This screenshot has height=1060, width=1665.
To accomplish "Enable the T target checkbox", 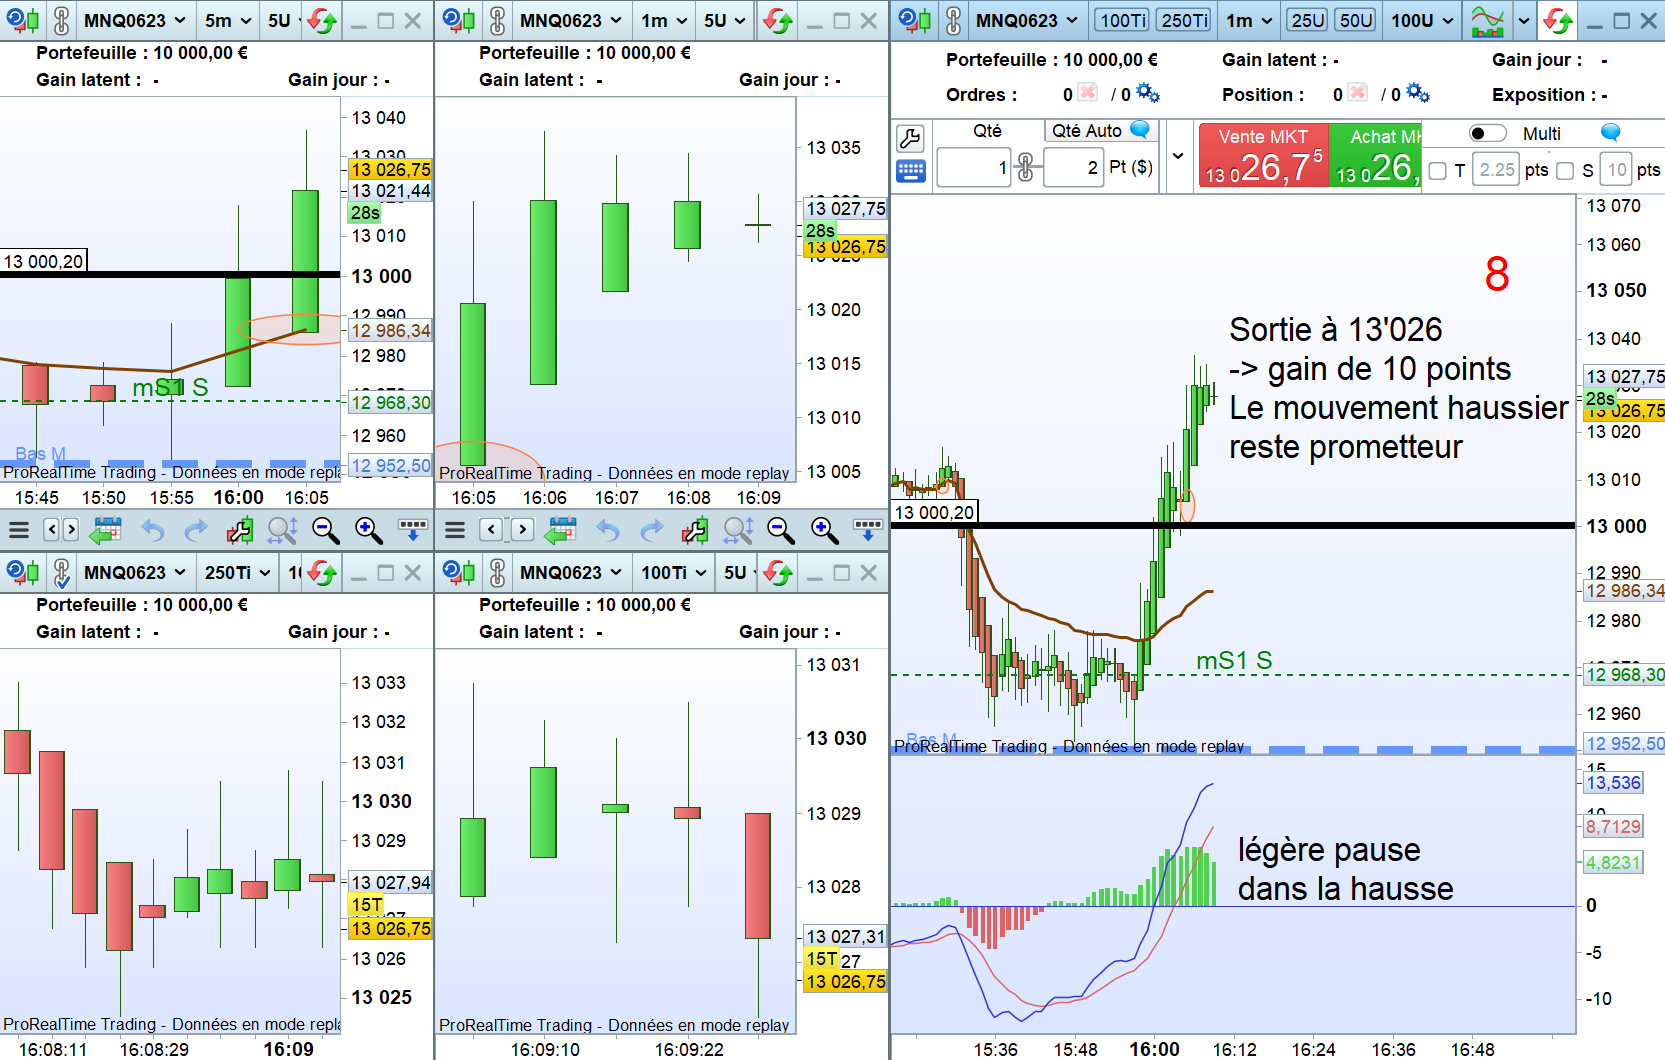I will (1438, 171).
